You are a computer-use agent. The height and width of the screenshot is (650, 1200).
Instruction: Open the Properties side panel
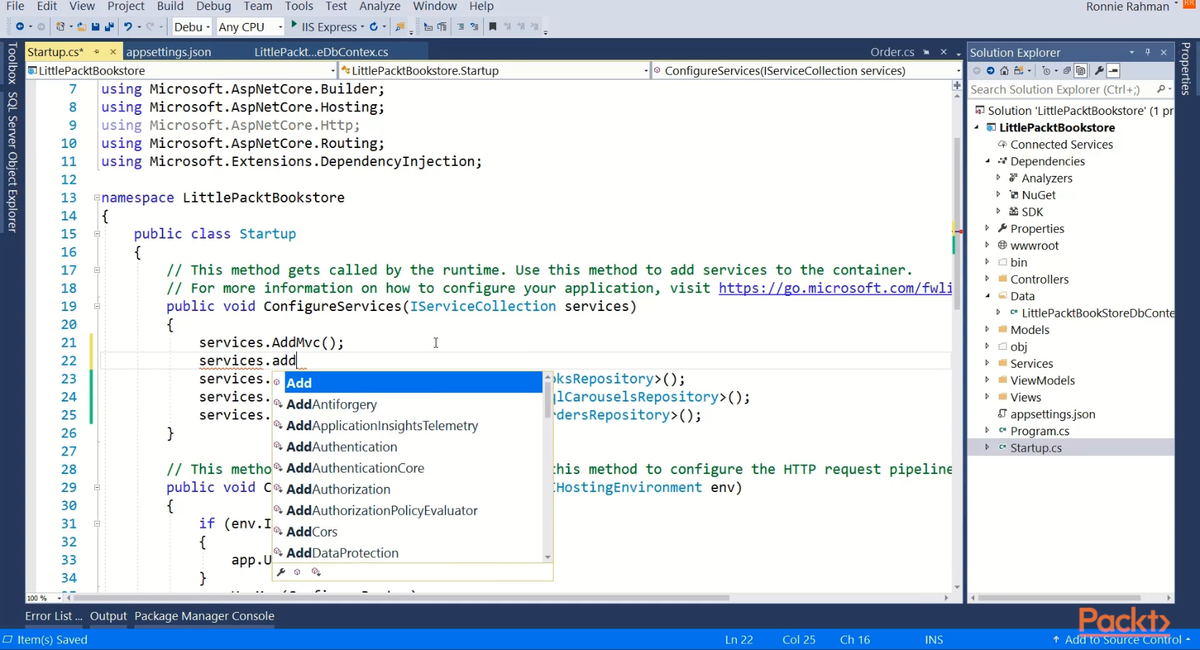coord(1187,68)
